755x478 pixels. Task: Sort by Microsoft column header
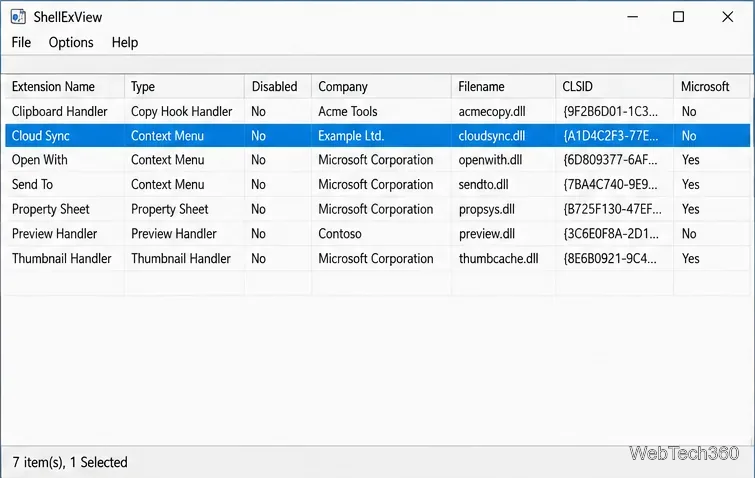point(711,87)
